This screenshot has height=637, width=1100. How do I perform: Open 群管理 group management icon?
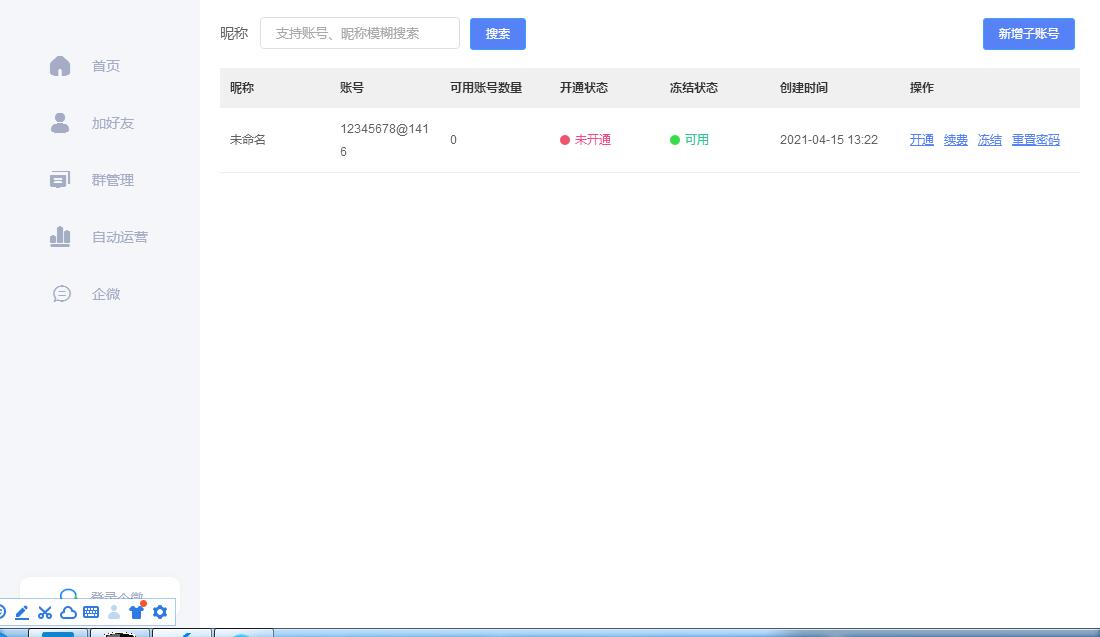[x=60, y=180]
